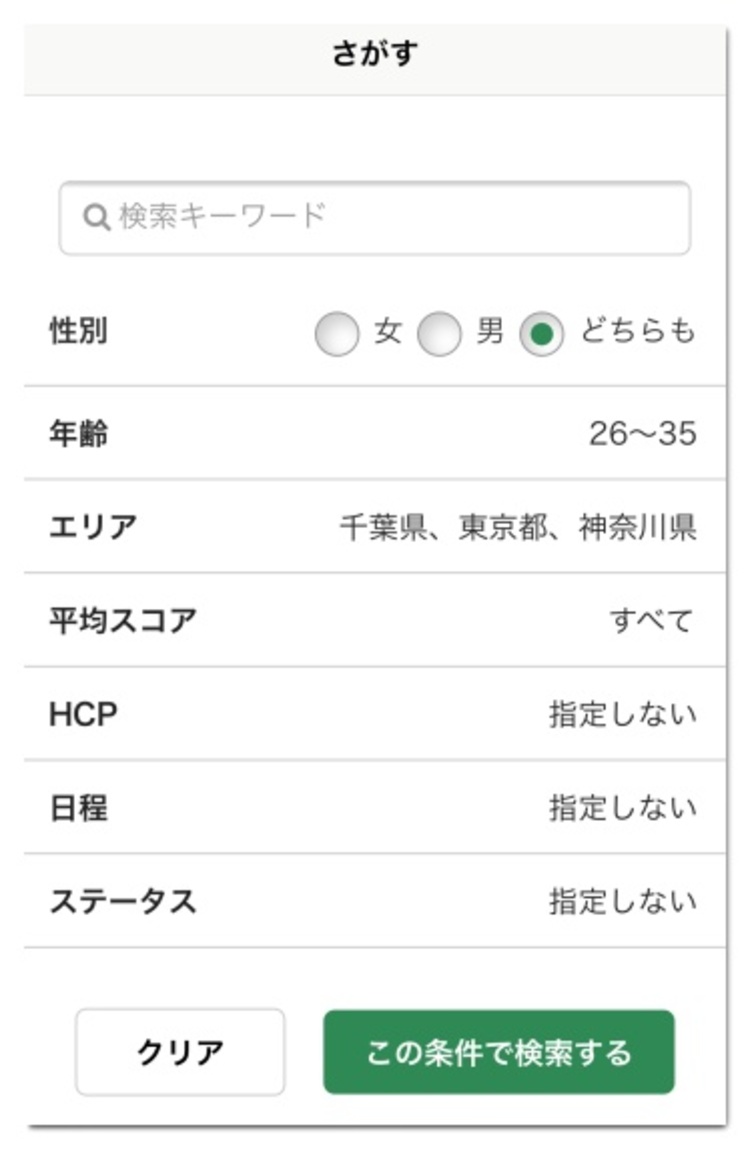The image size is (750, 1149).
Task: Click the green この条件で検索する button
Action: point(499,1052)
